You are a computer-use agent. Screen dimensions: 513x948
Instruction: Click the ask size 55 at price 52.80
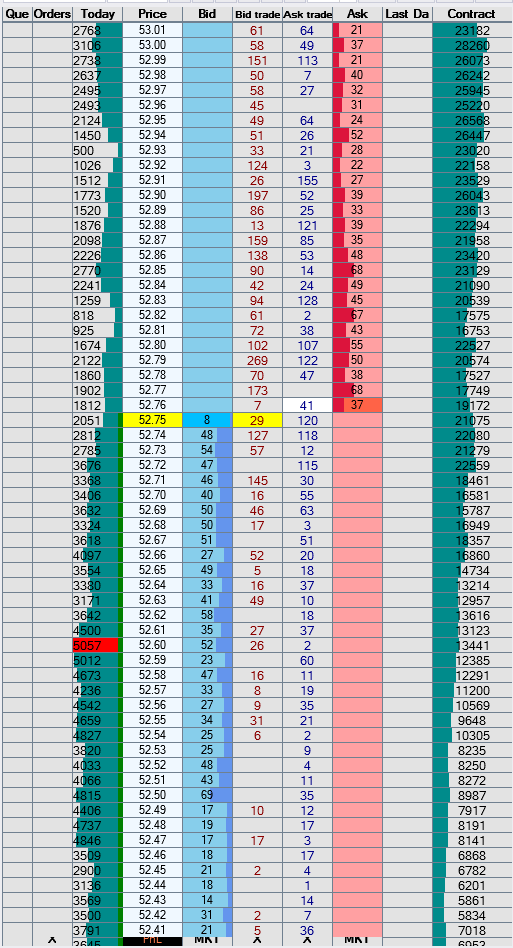pyautogui.click(x=357, y=345)
